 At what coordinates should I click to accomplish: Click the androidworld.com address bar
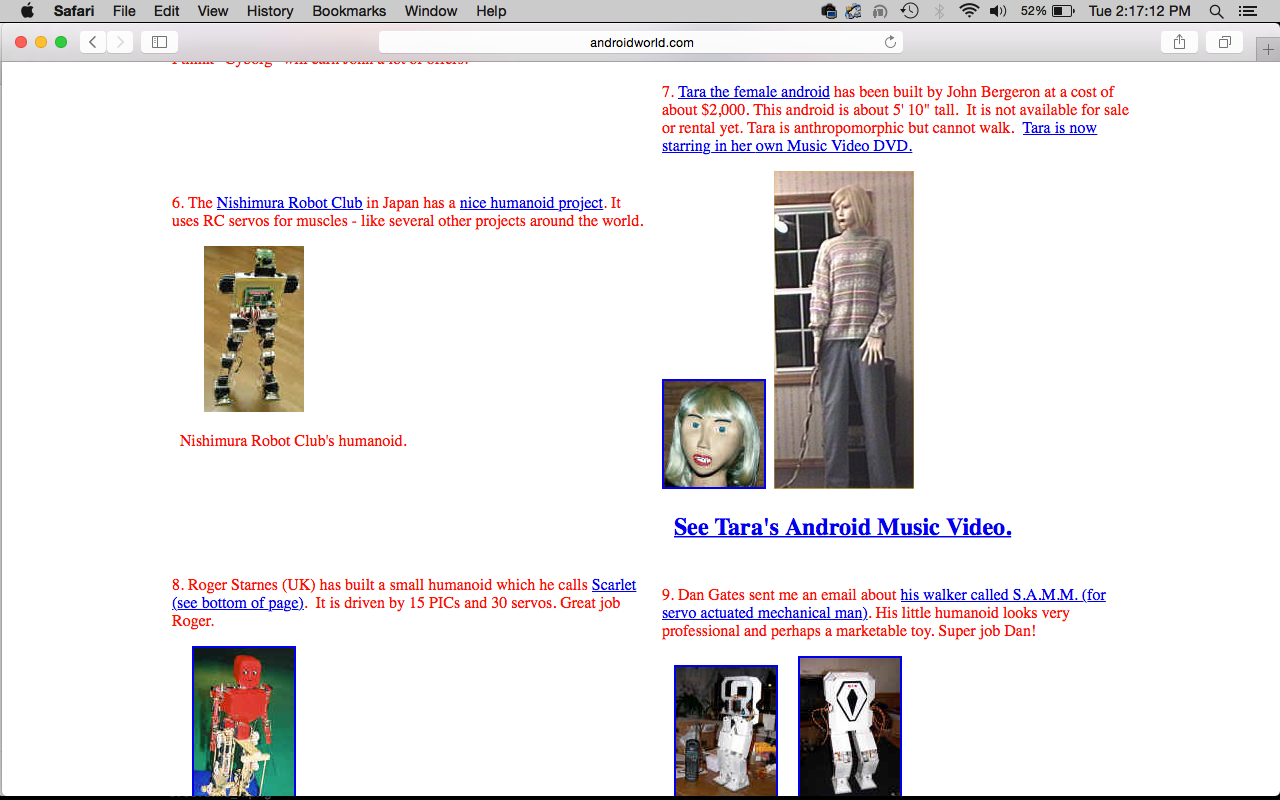coord(641,42)
